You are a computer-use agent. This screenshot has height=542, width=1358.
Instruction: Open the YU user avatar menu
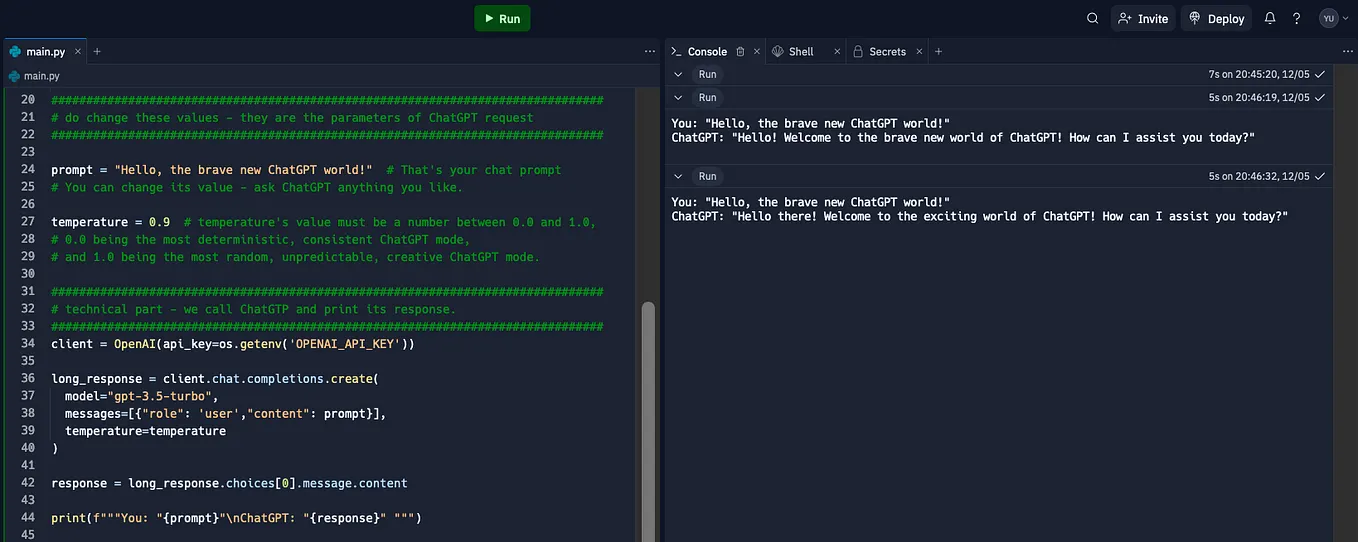[1334, 18]
